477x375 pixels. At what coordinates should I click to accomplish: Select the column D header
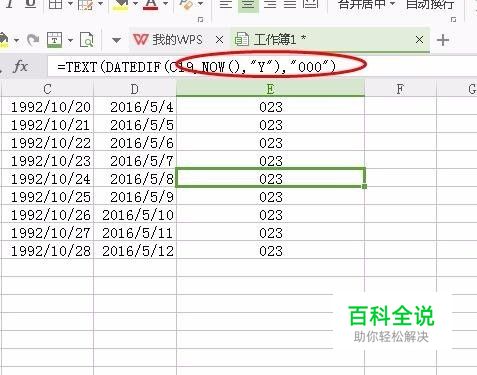pyautogui.click(x=135, y=89)
